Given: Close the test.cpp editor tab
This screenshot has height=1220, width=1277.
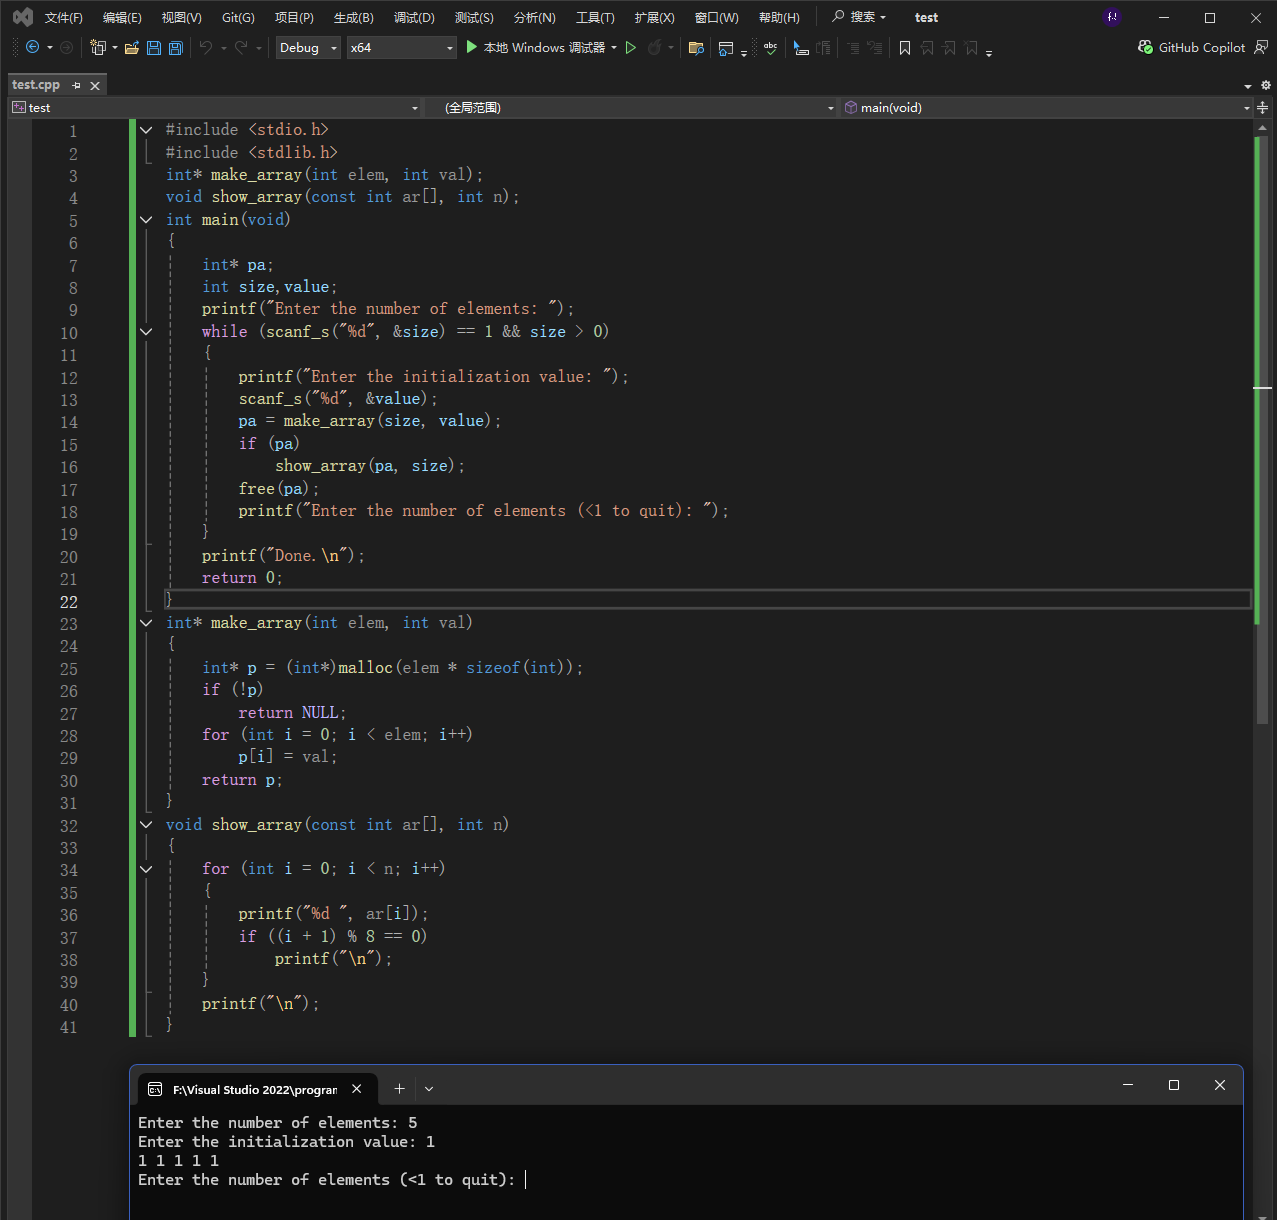Looking at the screenshot, I should [95, 85].
